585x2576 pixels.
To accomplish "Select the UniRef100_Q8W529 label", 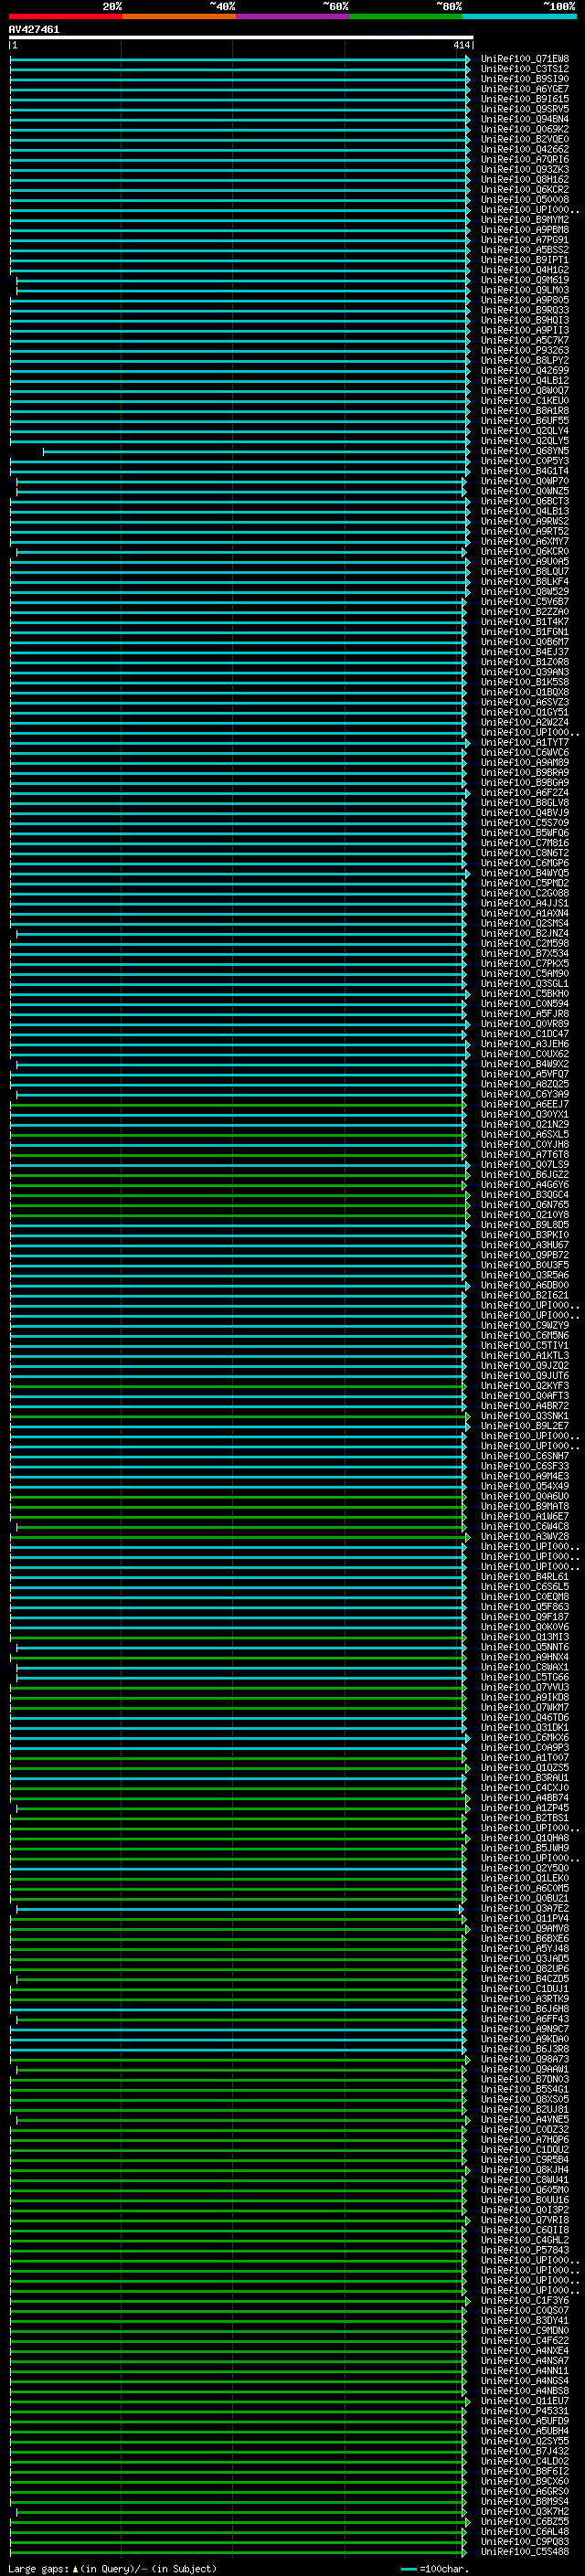I will pos(524,591).
